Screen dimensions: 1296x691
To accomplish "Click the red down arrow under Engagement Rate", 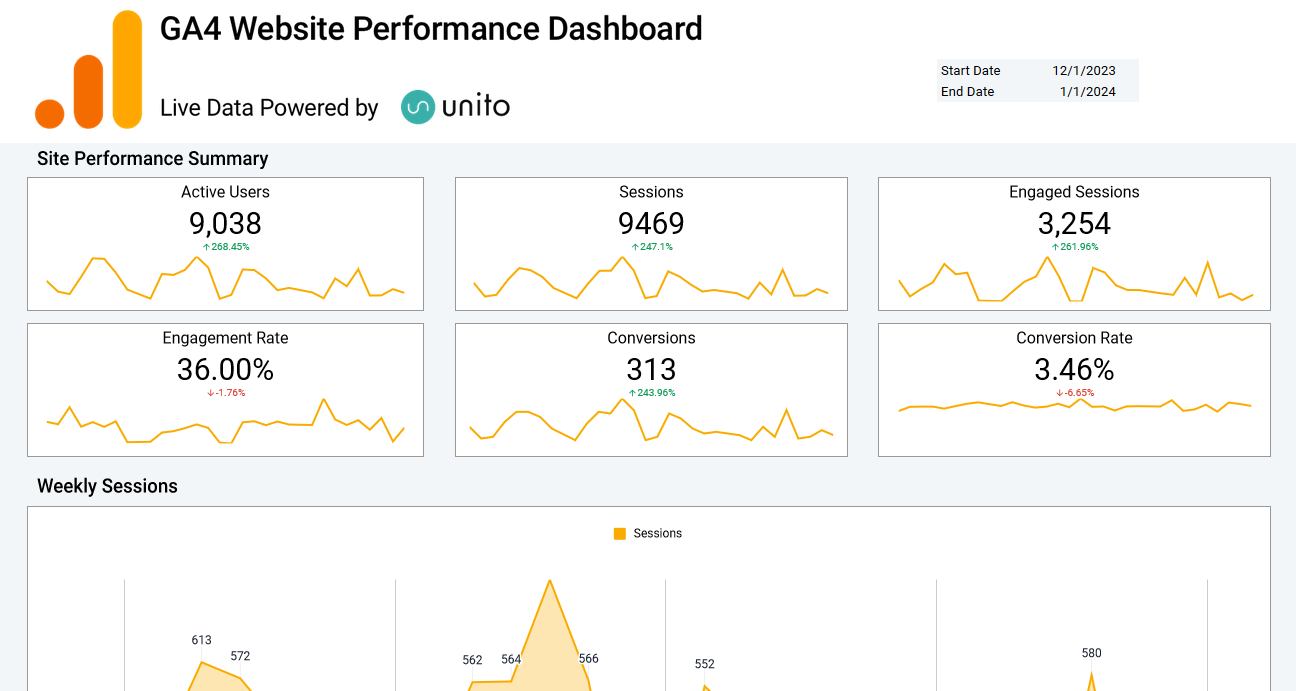I will (210, 393).
